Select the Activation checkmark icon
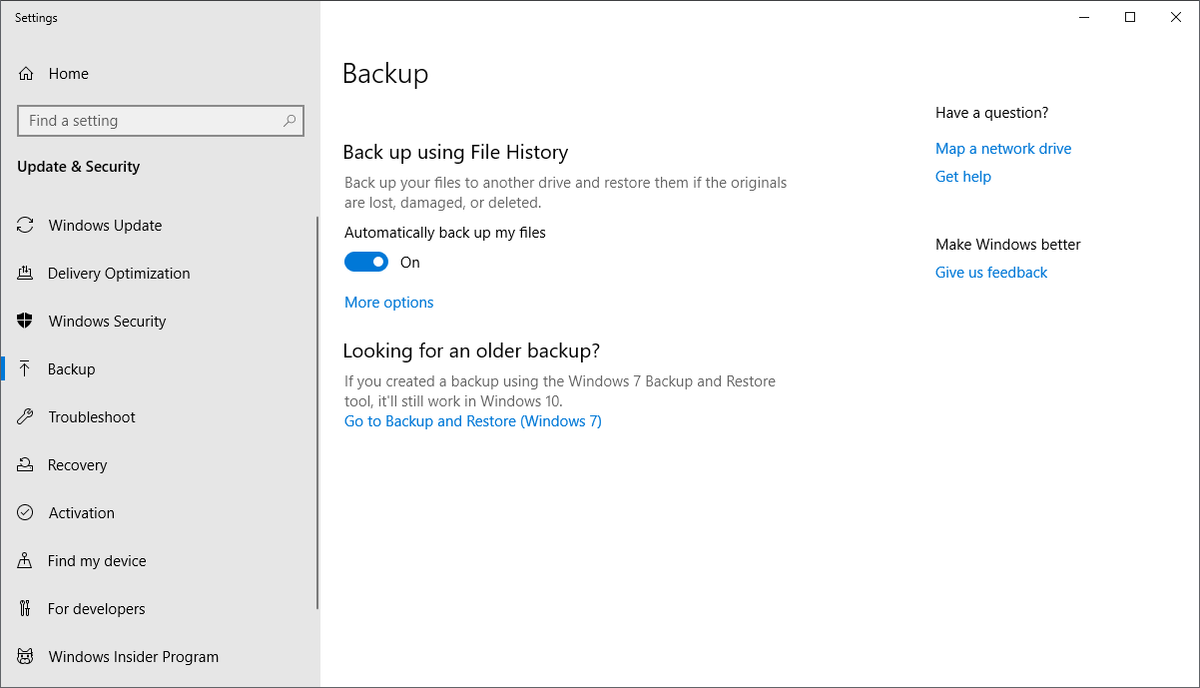 (x=25, y=513)
